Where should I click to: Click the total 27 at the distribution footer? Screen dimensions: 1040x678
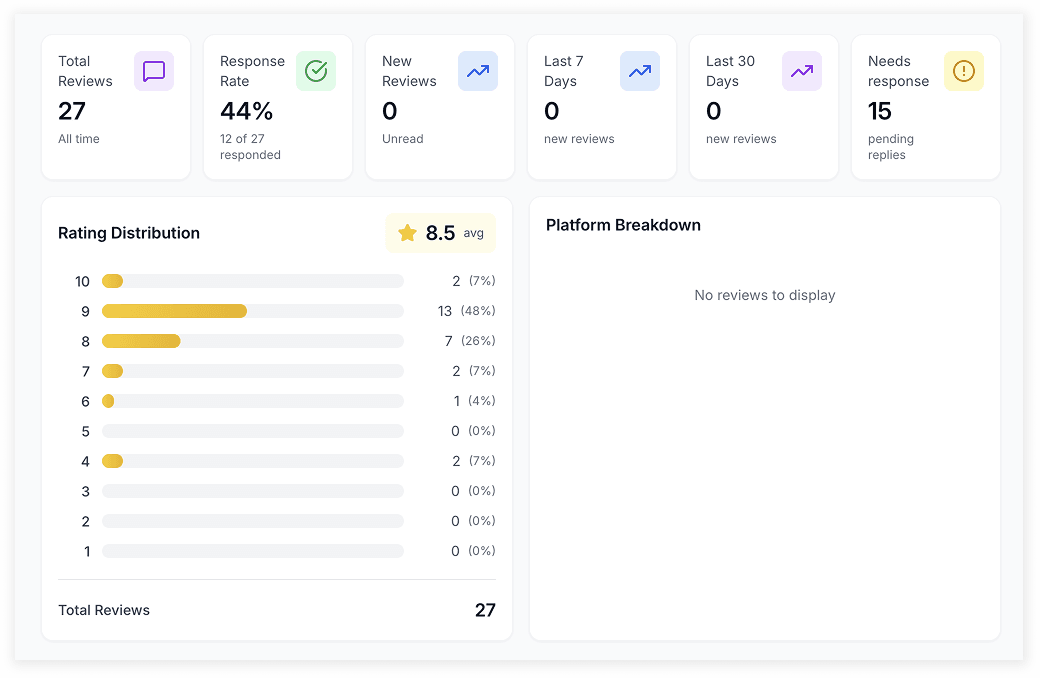[x=485, y=610]
